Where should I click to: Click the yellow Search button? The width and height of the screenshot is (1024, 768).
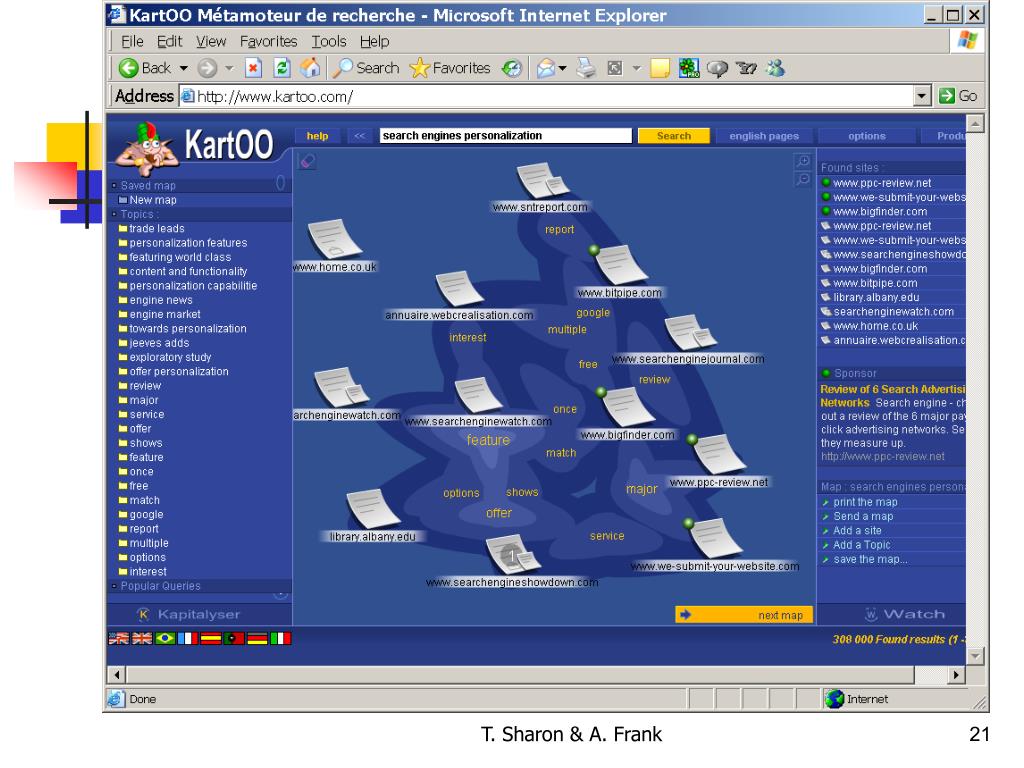click(673, 136)
